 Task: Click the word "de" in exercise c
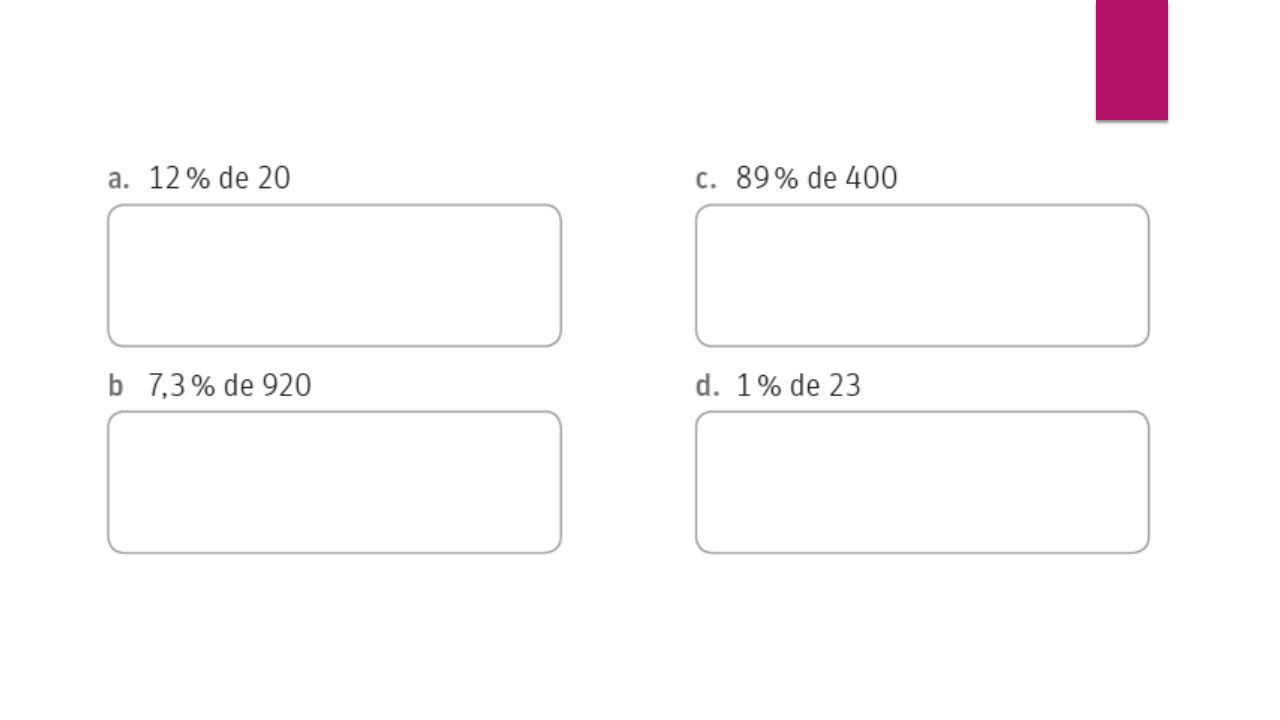click(x=822, y=179)
